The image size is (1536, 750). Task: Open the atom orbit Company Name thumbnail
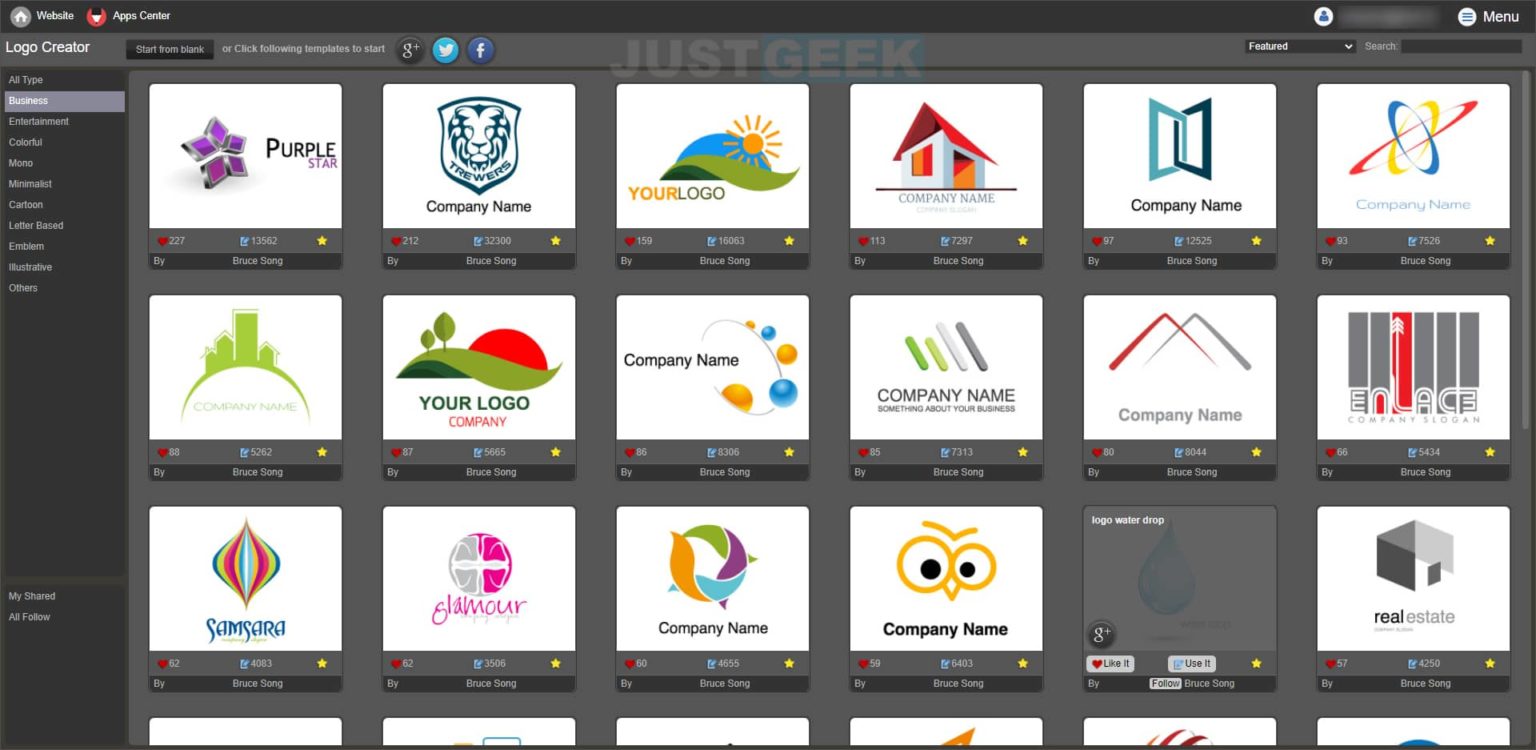pyautogui.click(x=1413, y=156)
